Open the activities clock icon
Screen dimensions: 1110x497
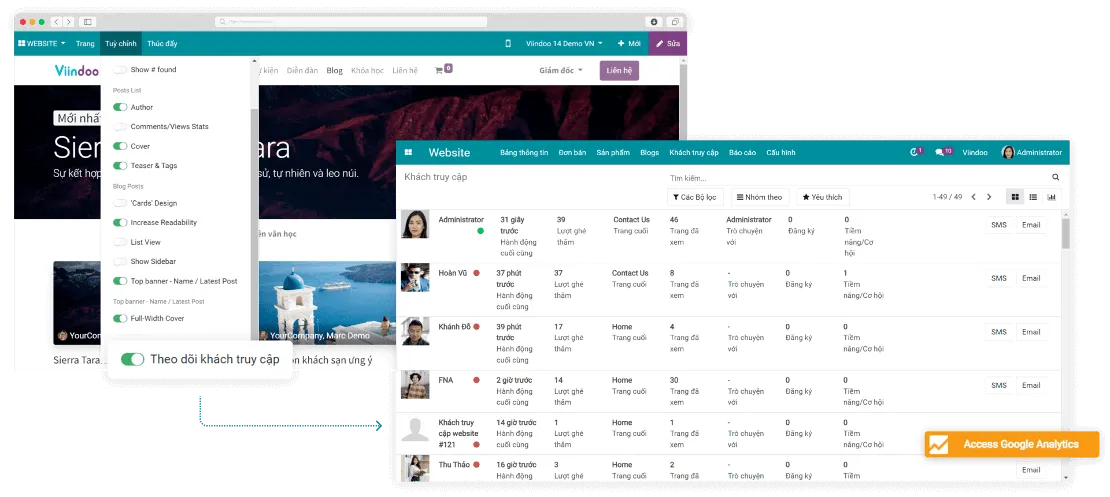tap(914, 152)
